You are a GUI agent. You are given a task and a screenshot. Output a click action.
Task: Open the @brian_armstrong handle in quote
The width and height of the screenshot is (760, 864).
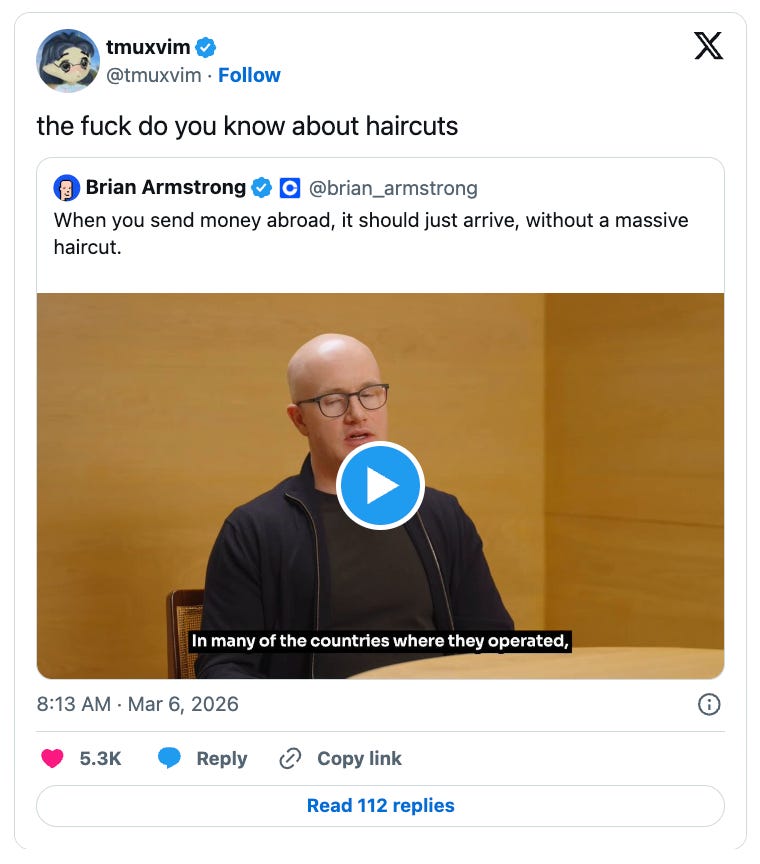pos(393,188)
